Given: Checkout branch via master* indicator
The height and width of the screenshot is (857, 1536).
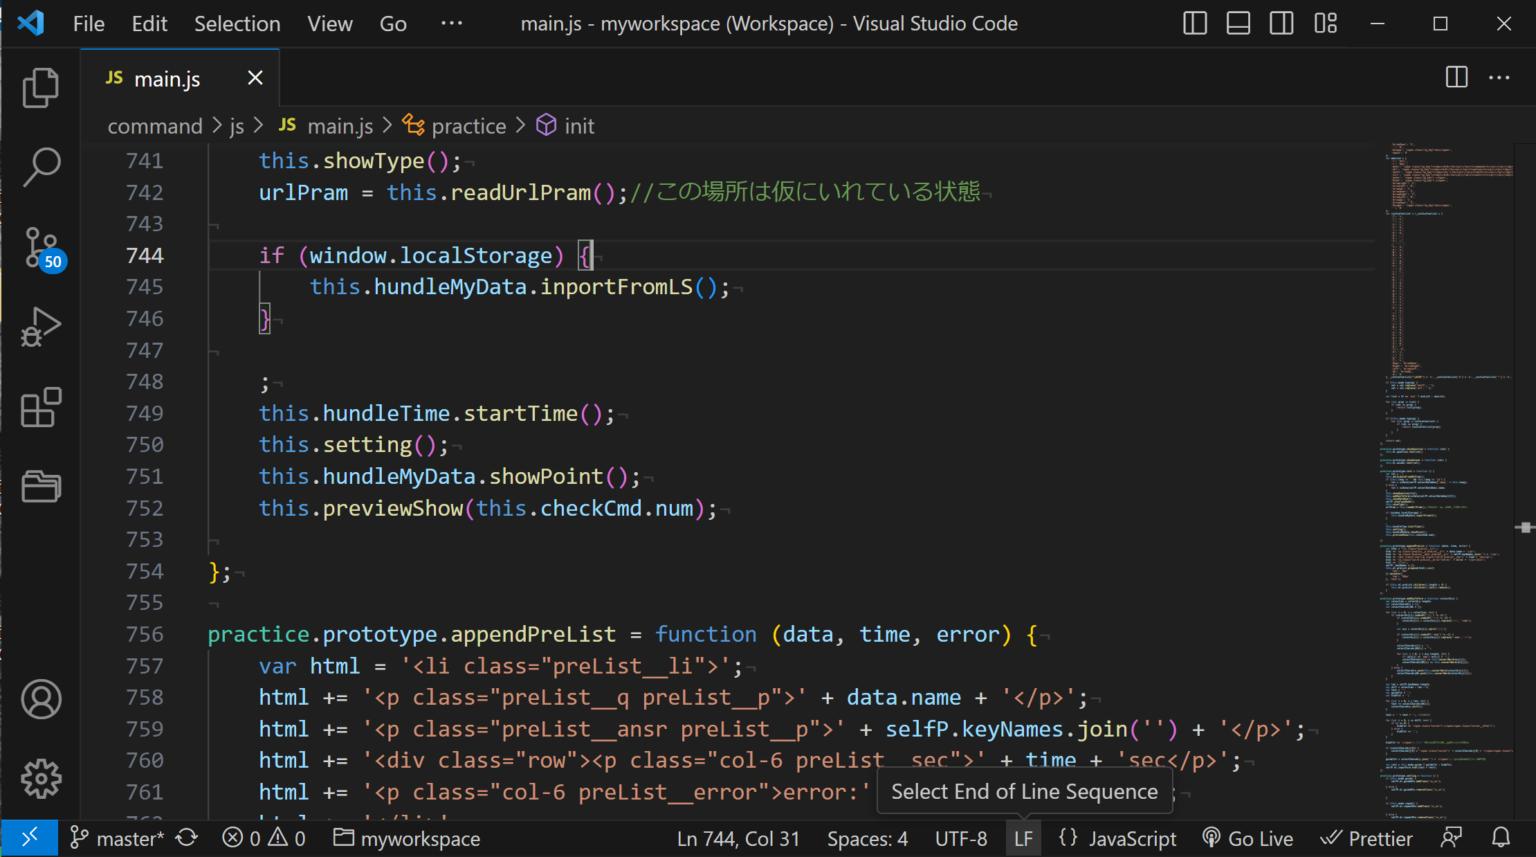Looking at the screenshot, I should [x=118, y=838].
